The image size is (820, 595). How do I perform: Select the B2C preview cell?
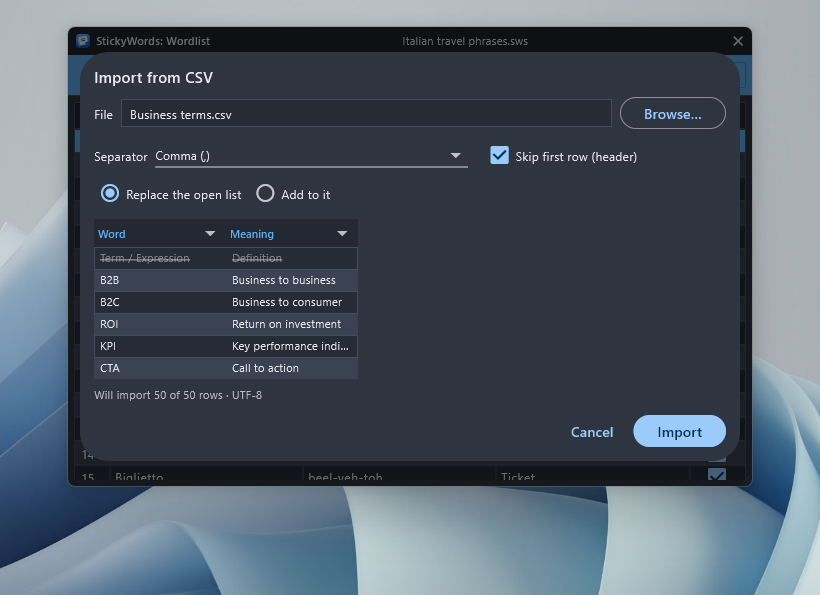(x=161, y=302)
